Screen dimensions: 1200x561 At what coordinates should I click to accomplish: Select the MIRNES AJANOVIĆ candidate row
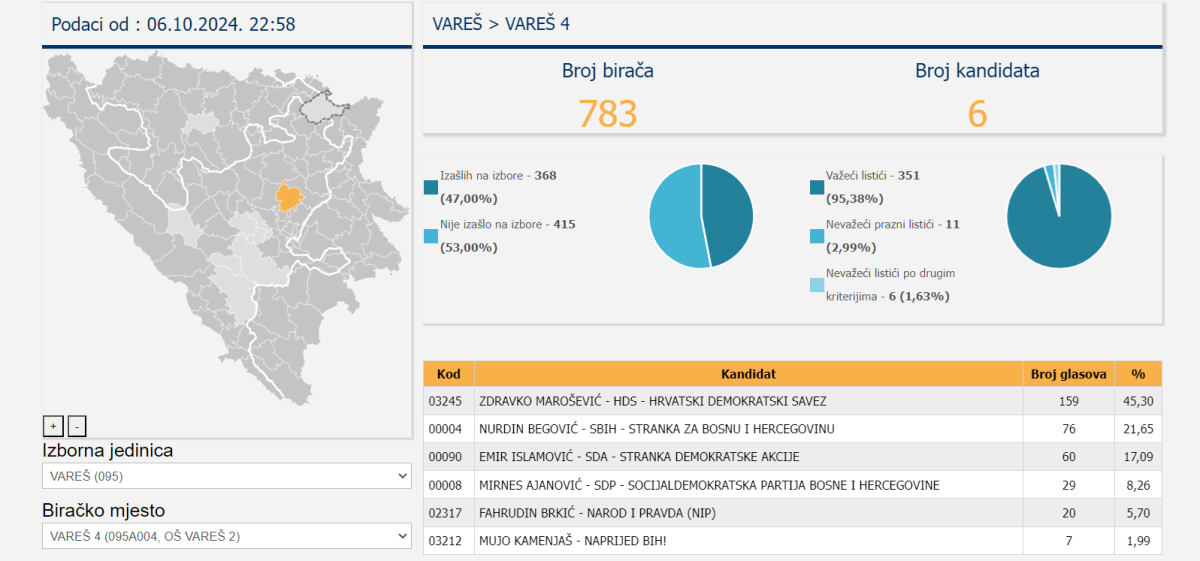793,485
